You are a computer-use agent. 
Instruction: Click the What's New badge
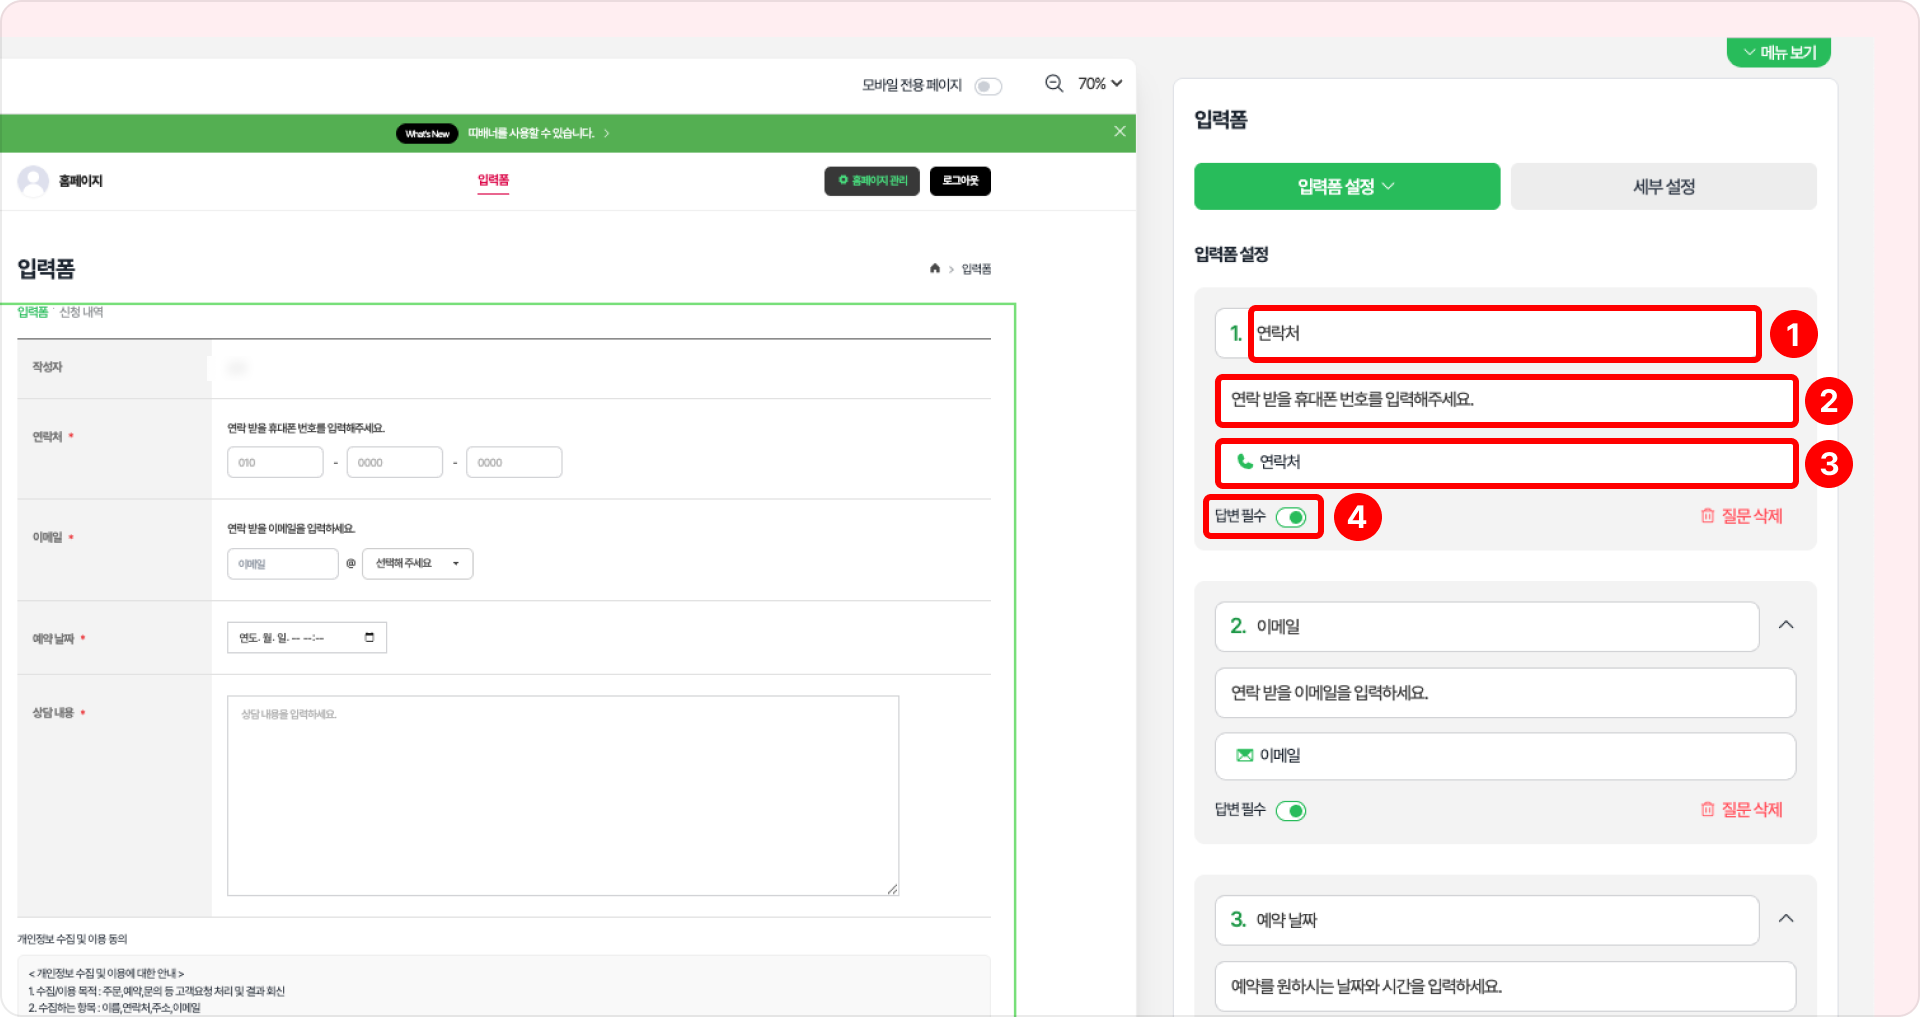427,133
